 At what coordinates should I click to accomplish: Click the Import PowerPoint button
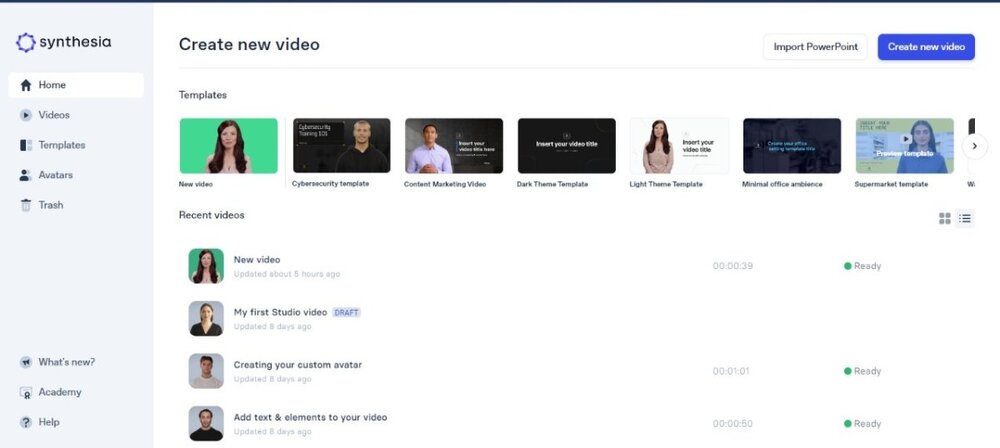pos(815,47)
